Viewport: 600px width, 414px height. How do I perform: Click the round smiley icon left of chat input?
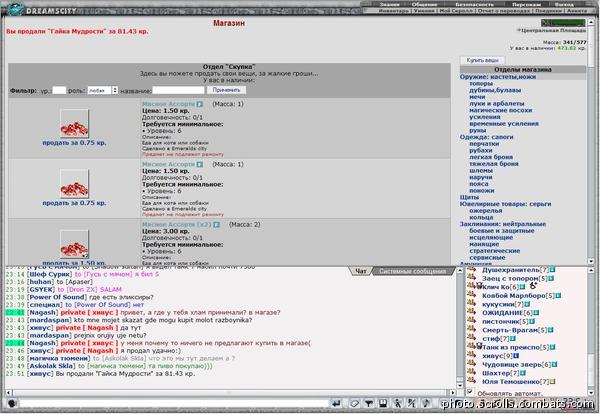pos(12,403)
